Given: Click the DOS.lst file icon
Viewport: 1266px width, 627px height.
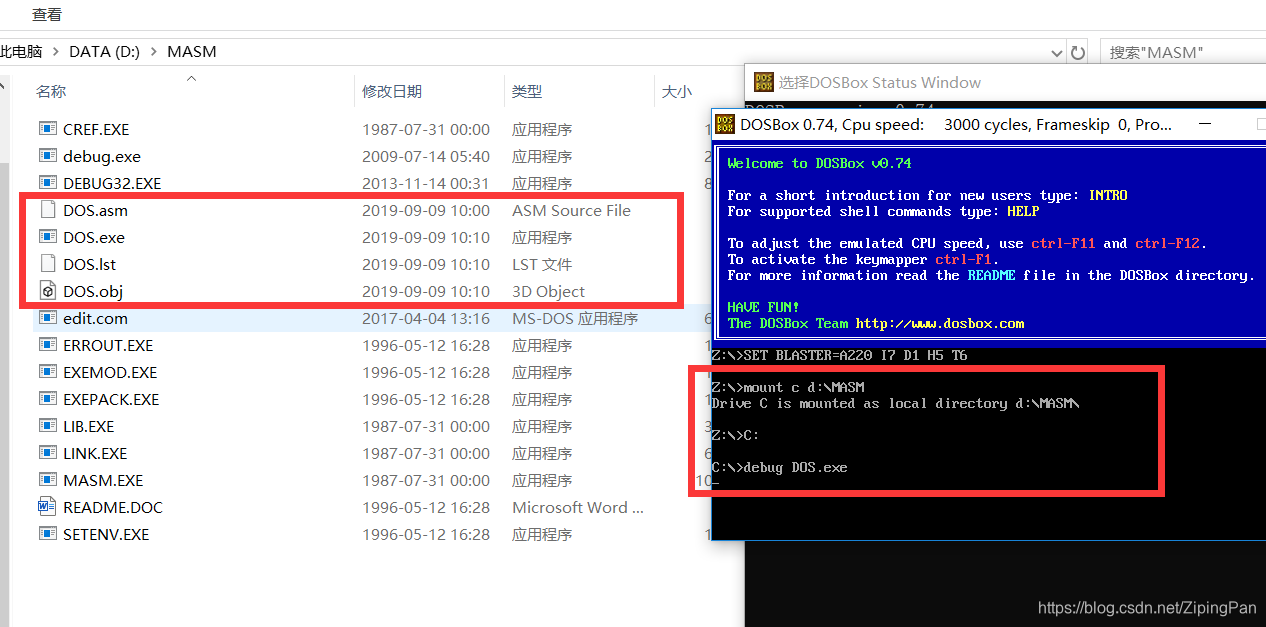Looking at the screenshot, I should (47, 264).
